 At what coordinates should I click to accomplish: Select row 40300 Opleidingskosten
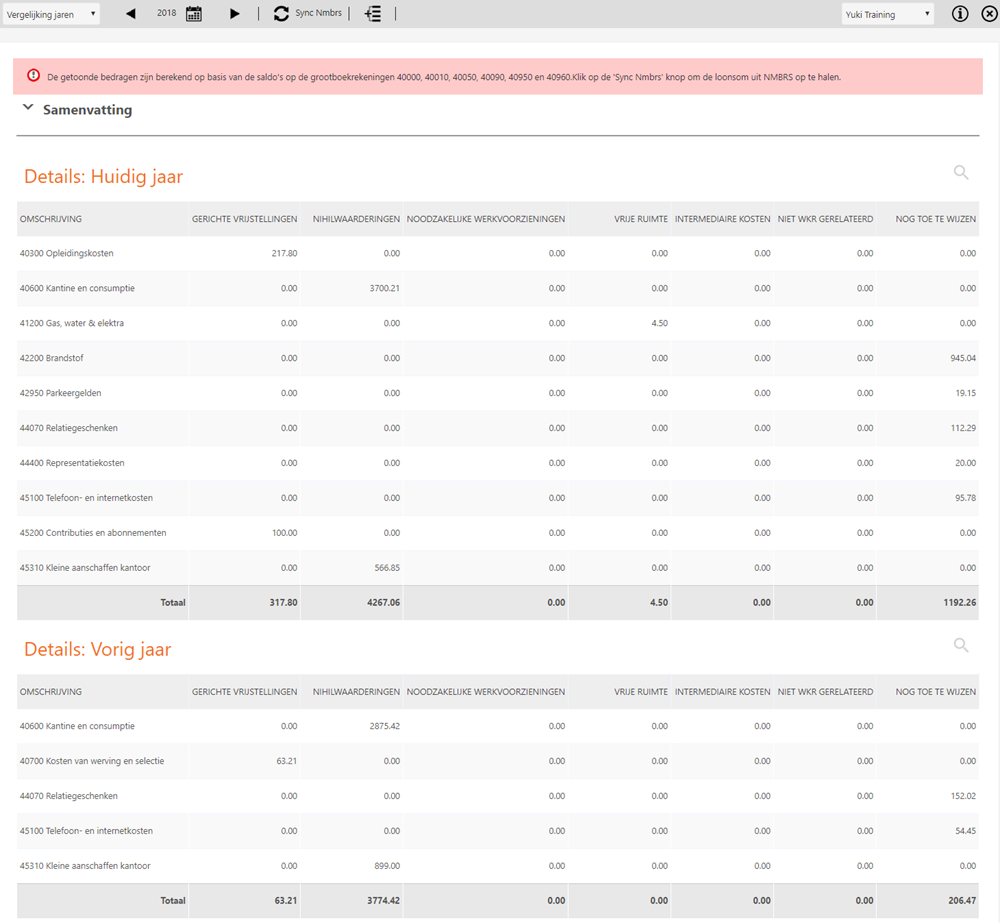click(x=497, y=253)
